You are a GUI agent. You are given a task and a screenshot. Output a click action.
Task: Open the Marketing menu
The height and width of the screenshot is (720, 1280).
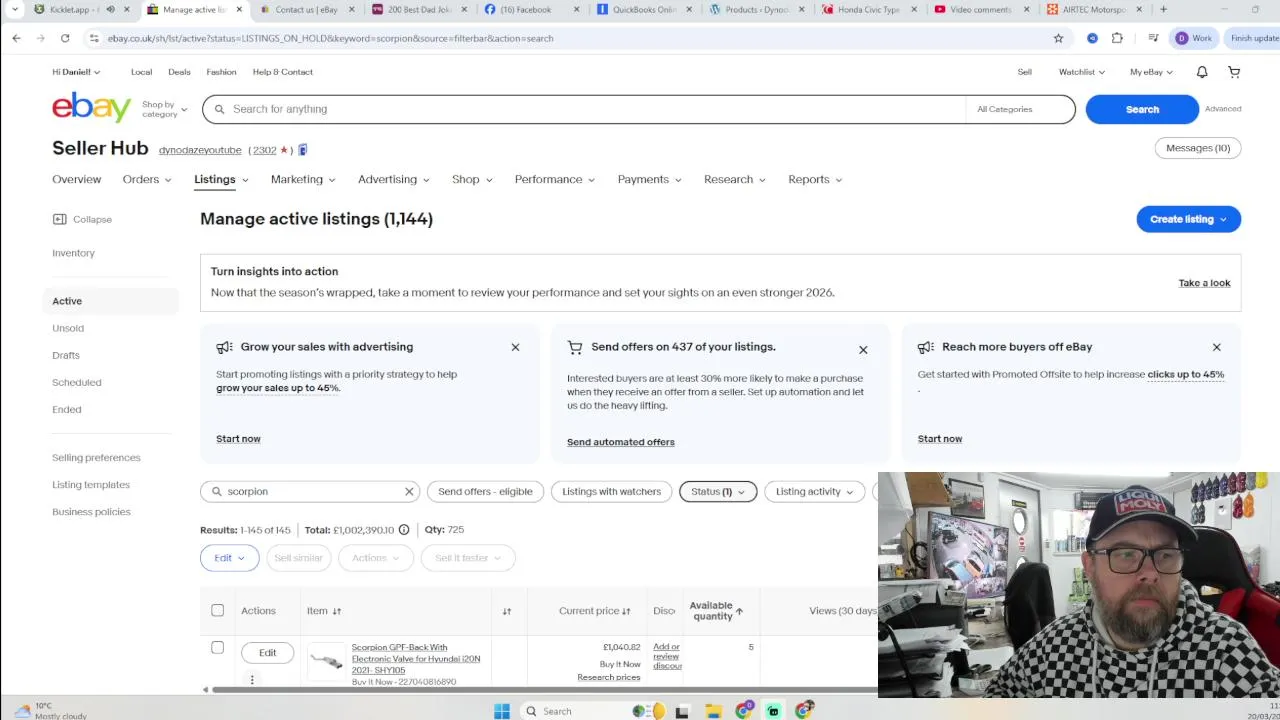pos(302,179)
